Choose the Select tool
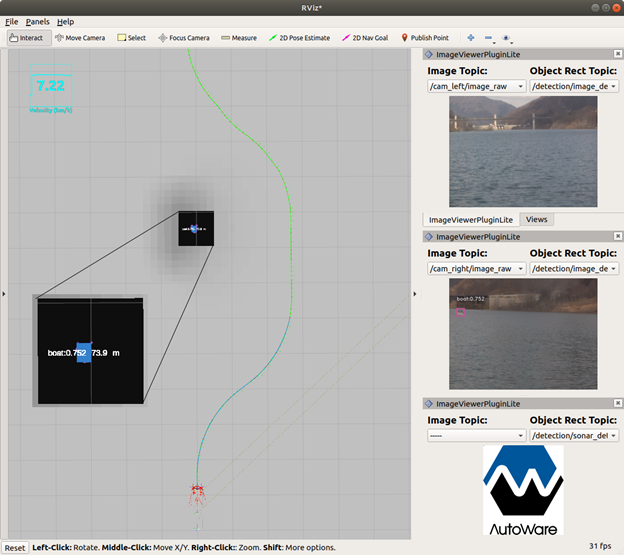The width and height of the screenshot is (624, 555). point(131,38)
